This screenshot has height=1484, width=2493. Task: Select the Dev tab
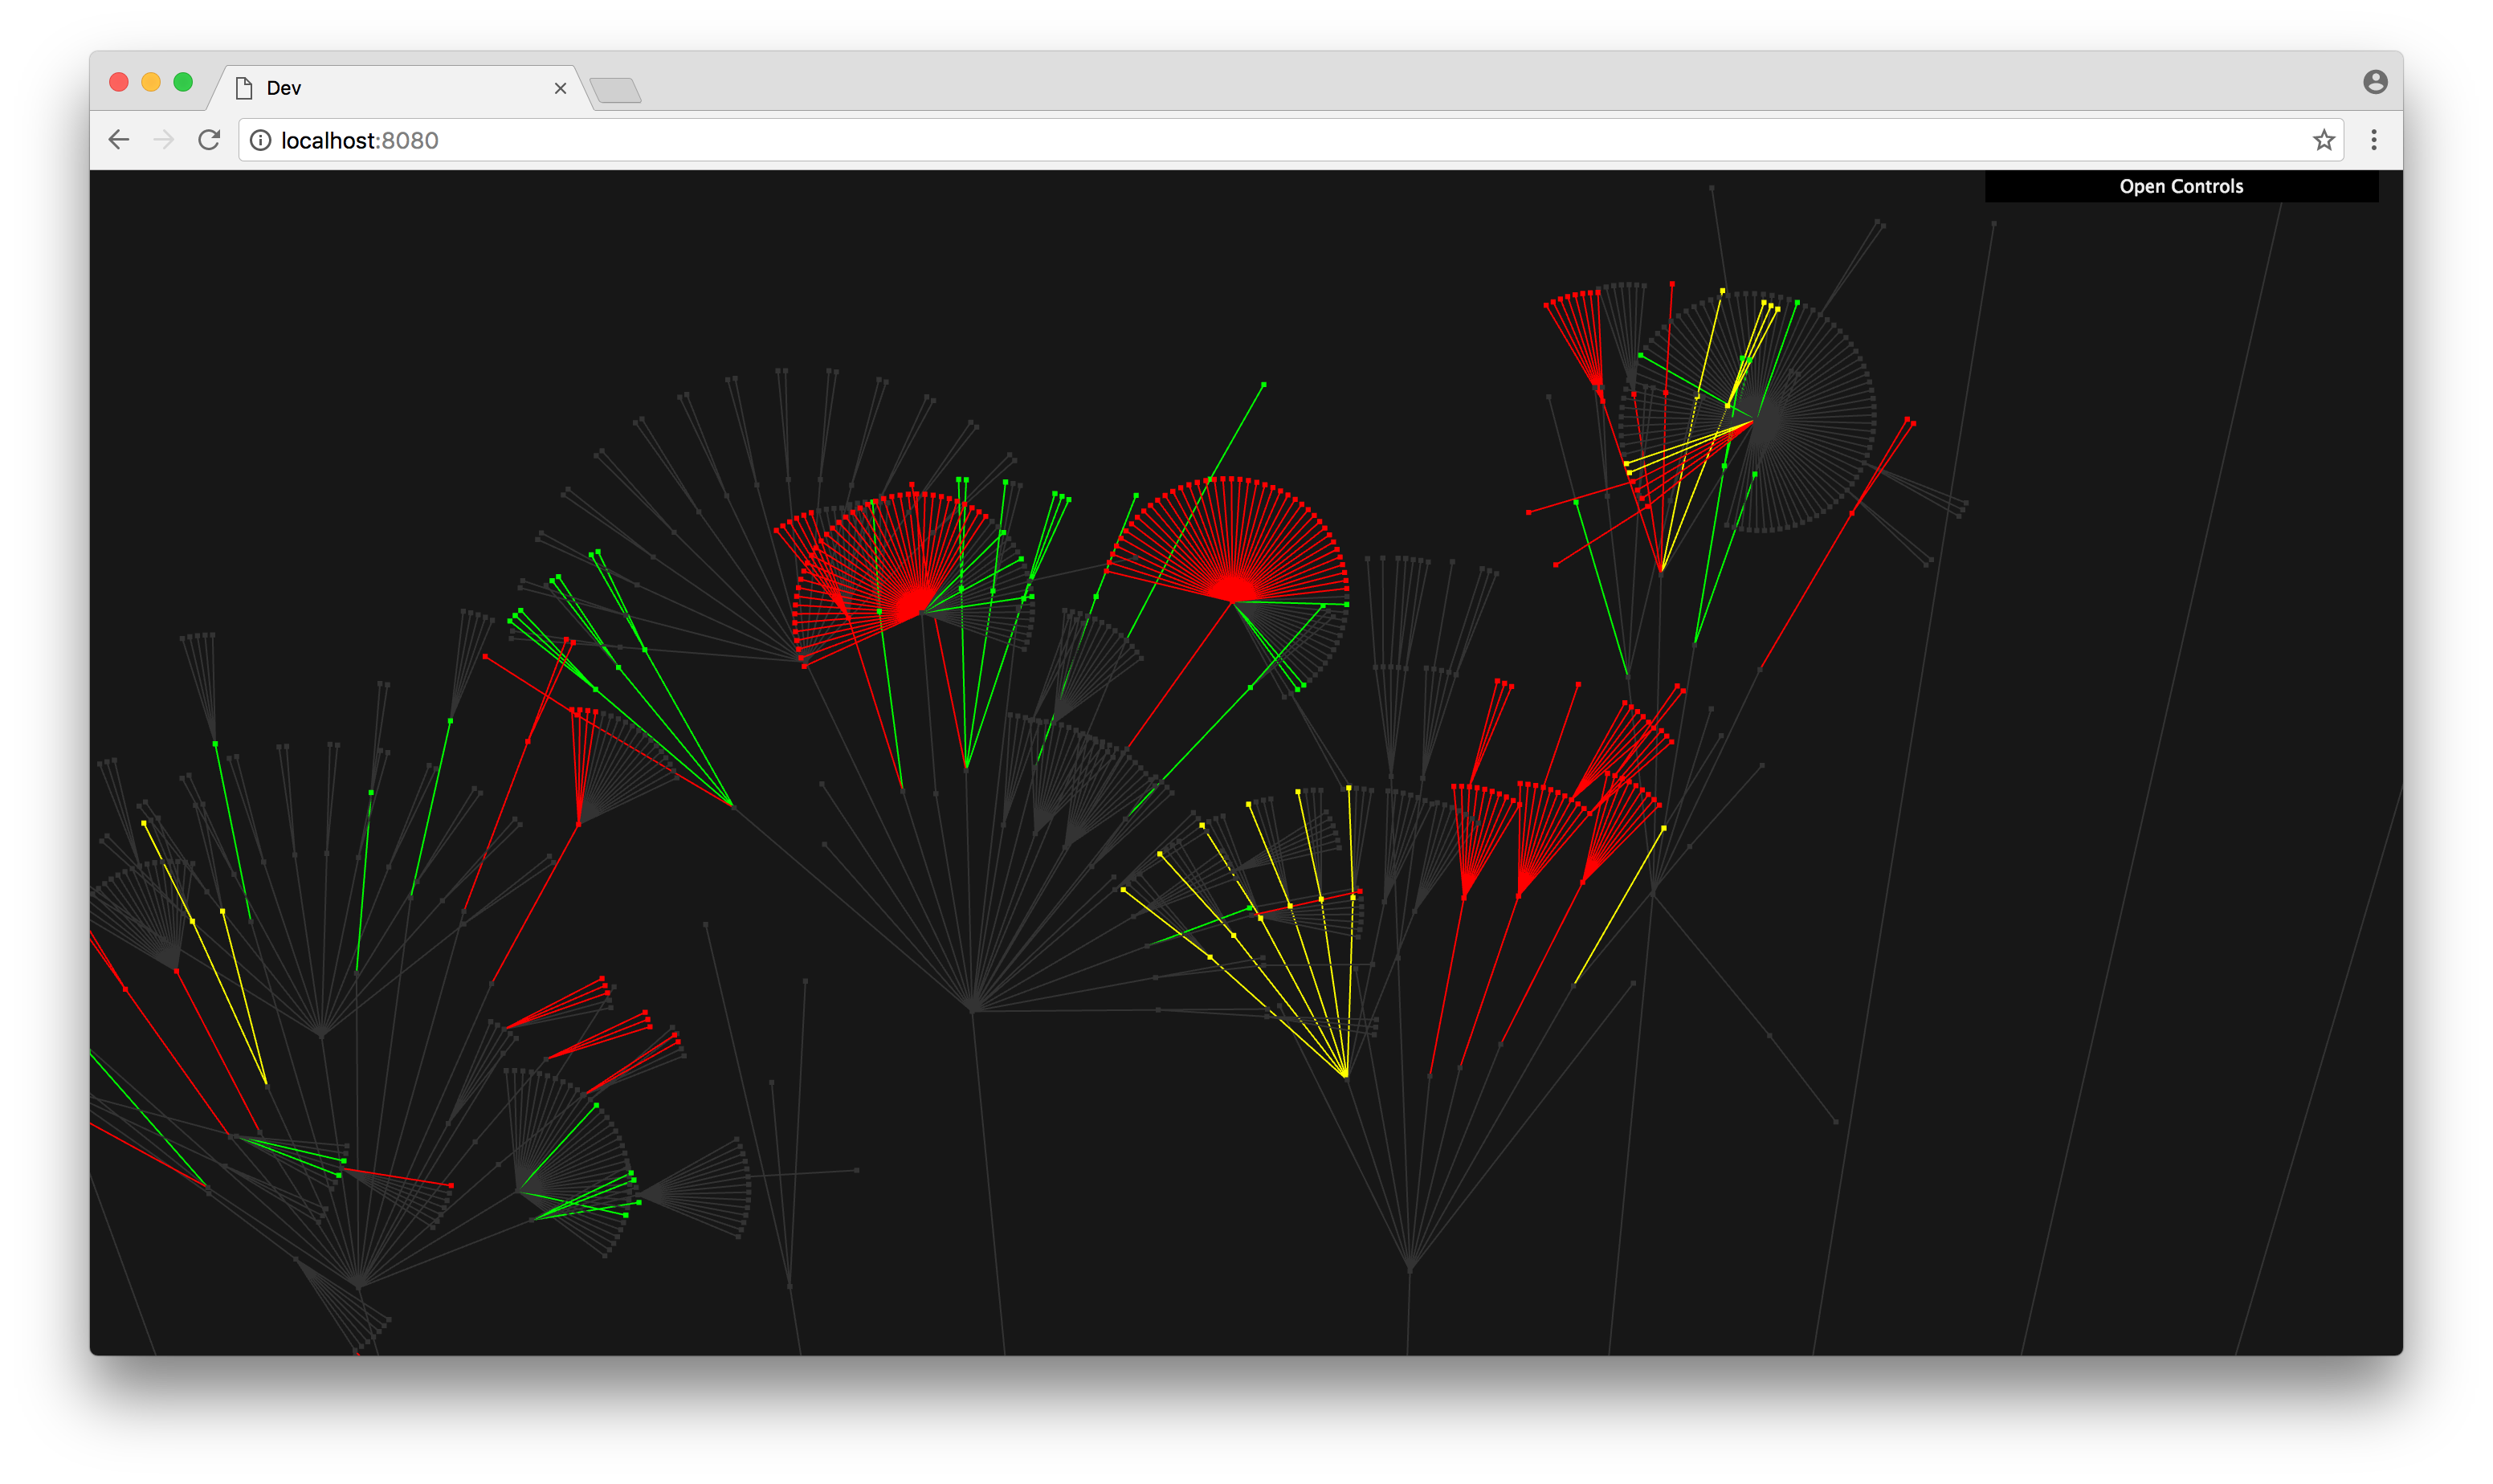[398, 88]
